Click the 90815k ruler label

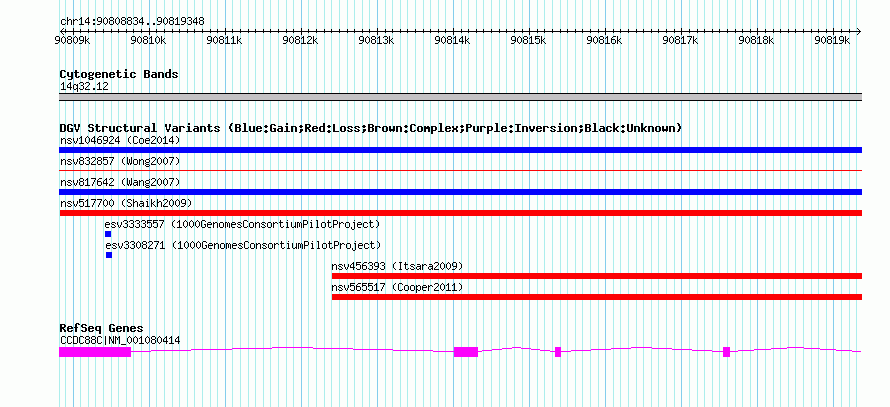tap(529, 40)
